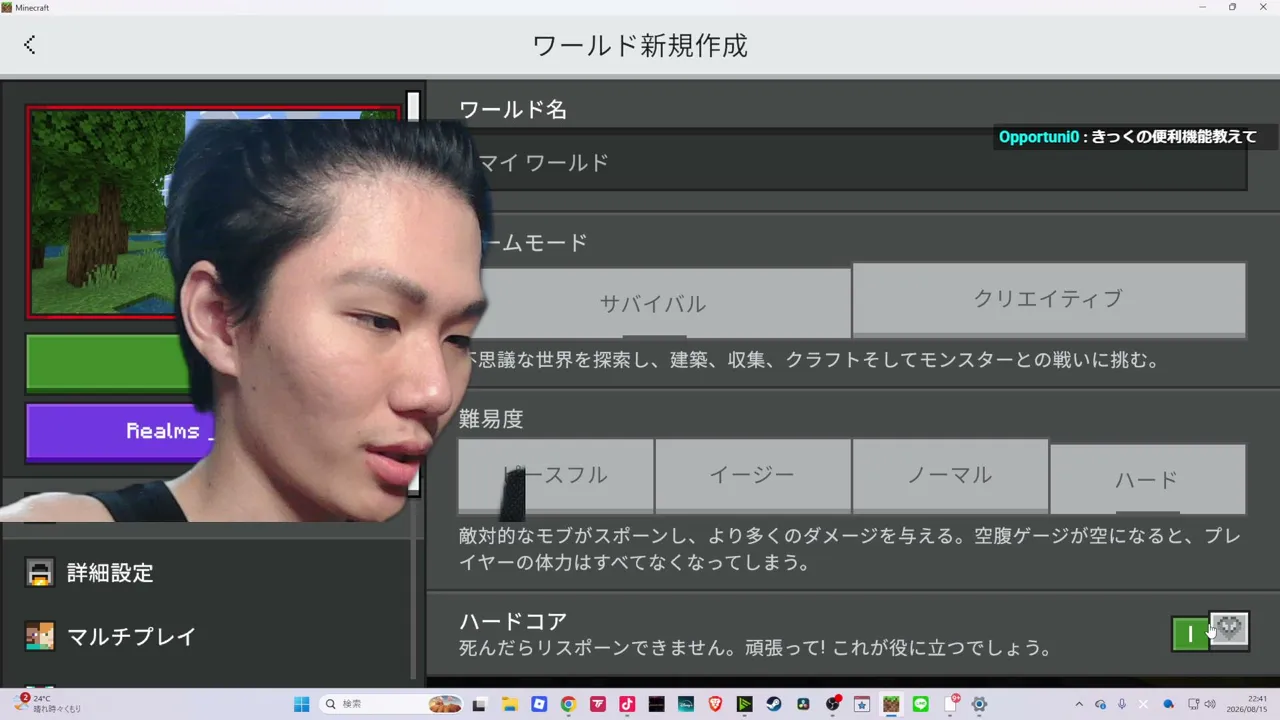Open Steam from the taskbar
This screenshot has height=720, width=1280.
[774, 704]
